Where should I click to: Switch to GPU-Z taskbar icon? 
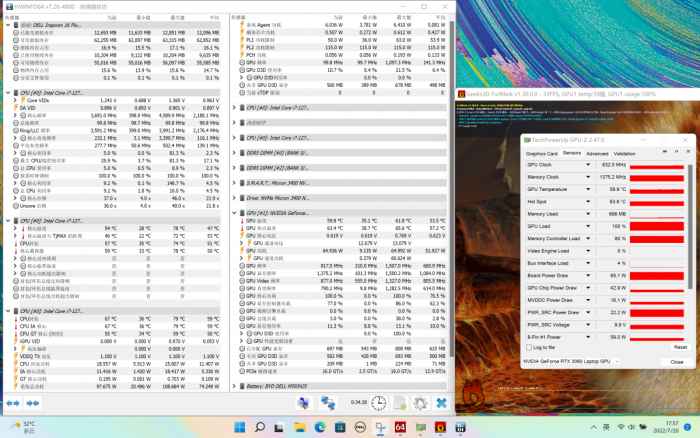click(421, 427)
